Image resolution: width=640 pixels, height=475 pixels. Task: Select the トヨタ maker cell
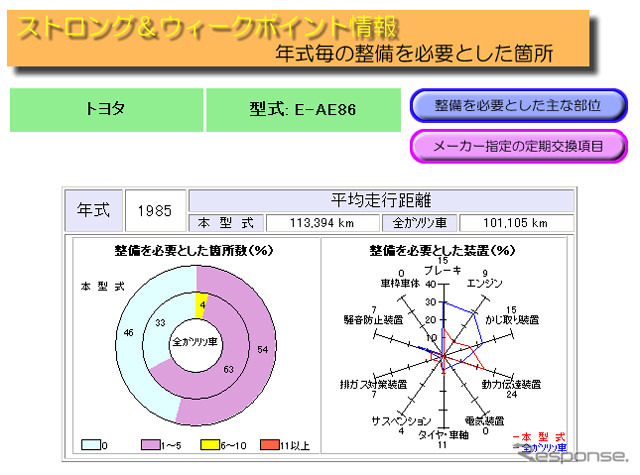(x=107, y=110)
